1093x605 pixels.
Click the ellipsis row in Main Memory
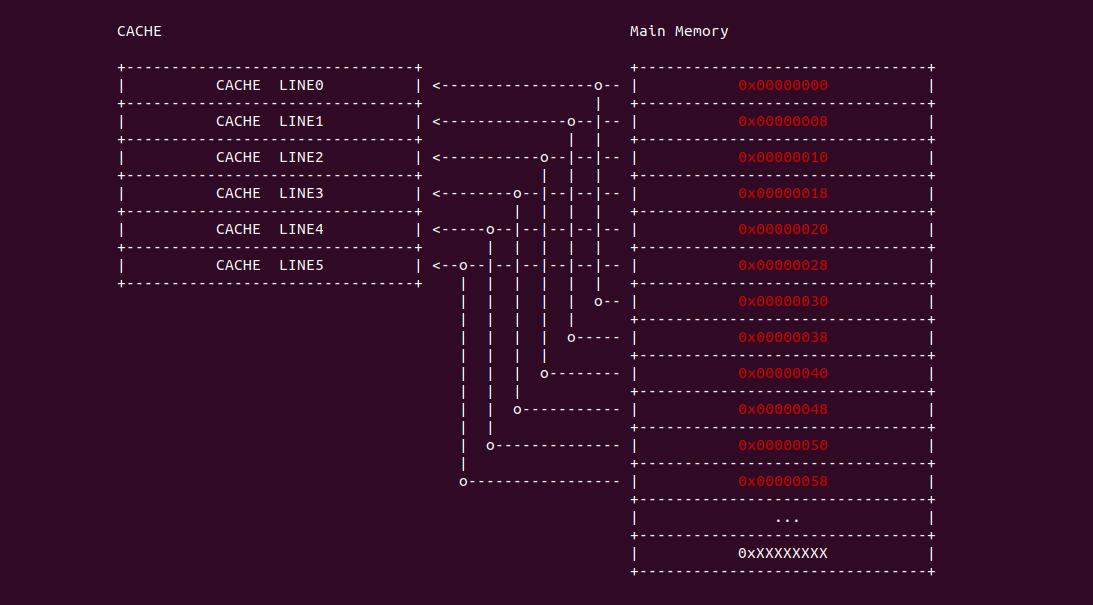pos(786,518)
